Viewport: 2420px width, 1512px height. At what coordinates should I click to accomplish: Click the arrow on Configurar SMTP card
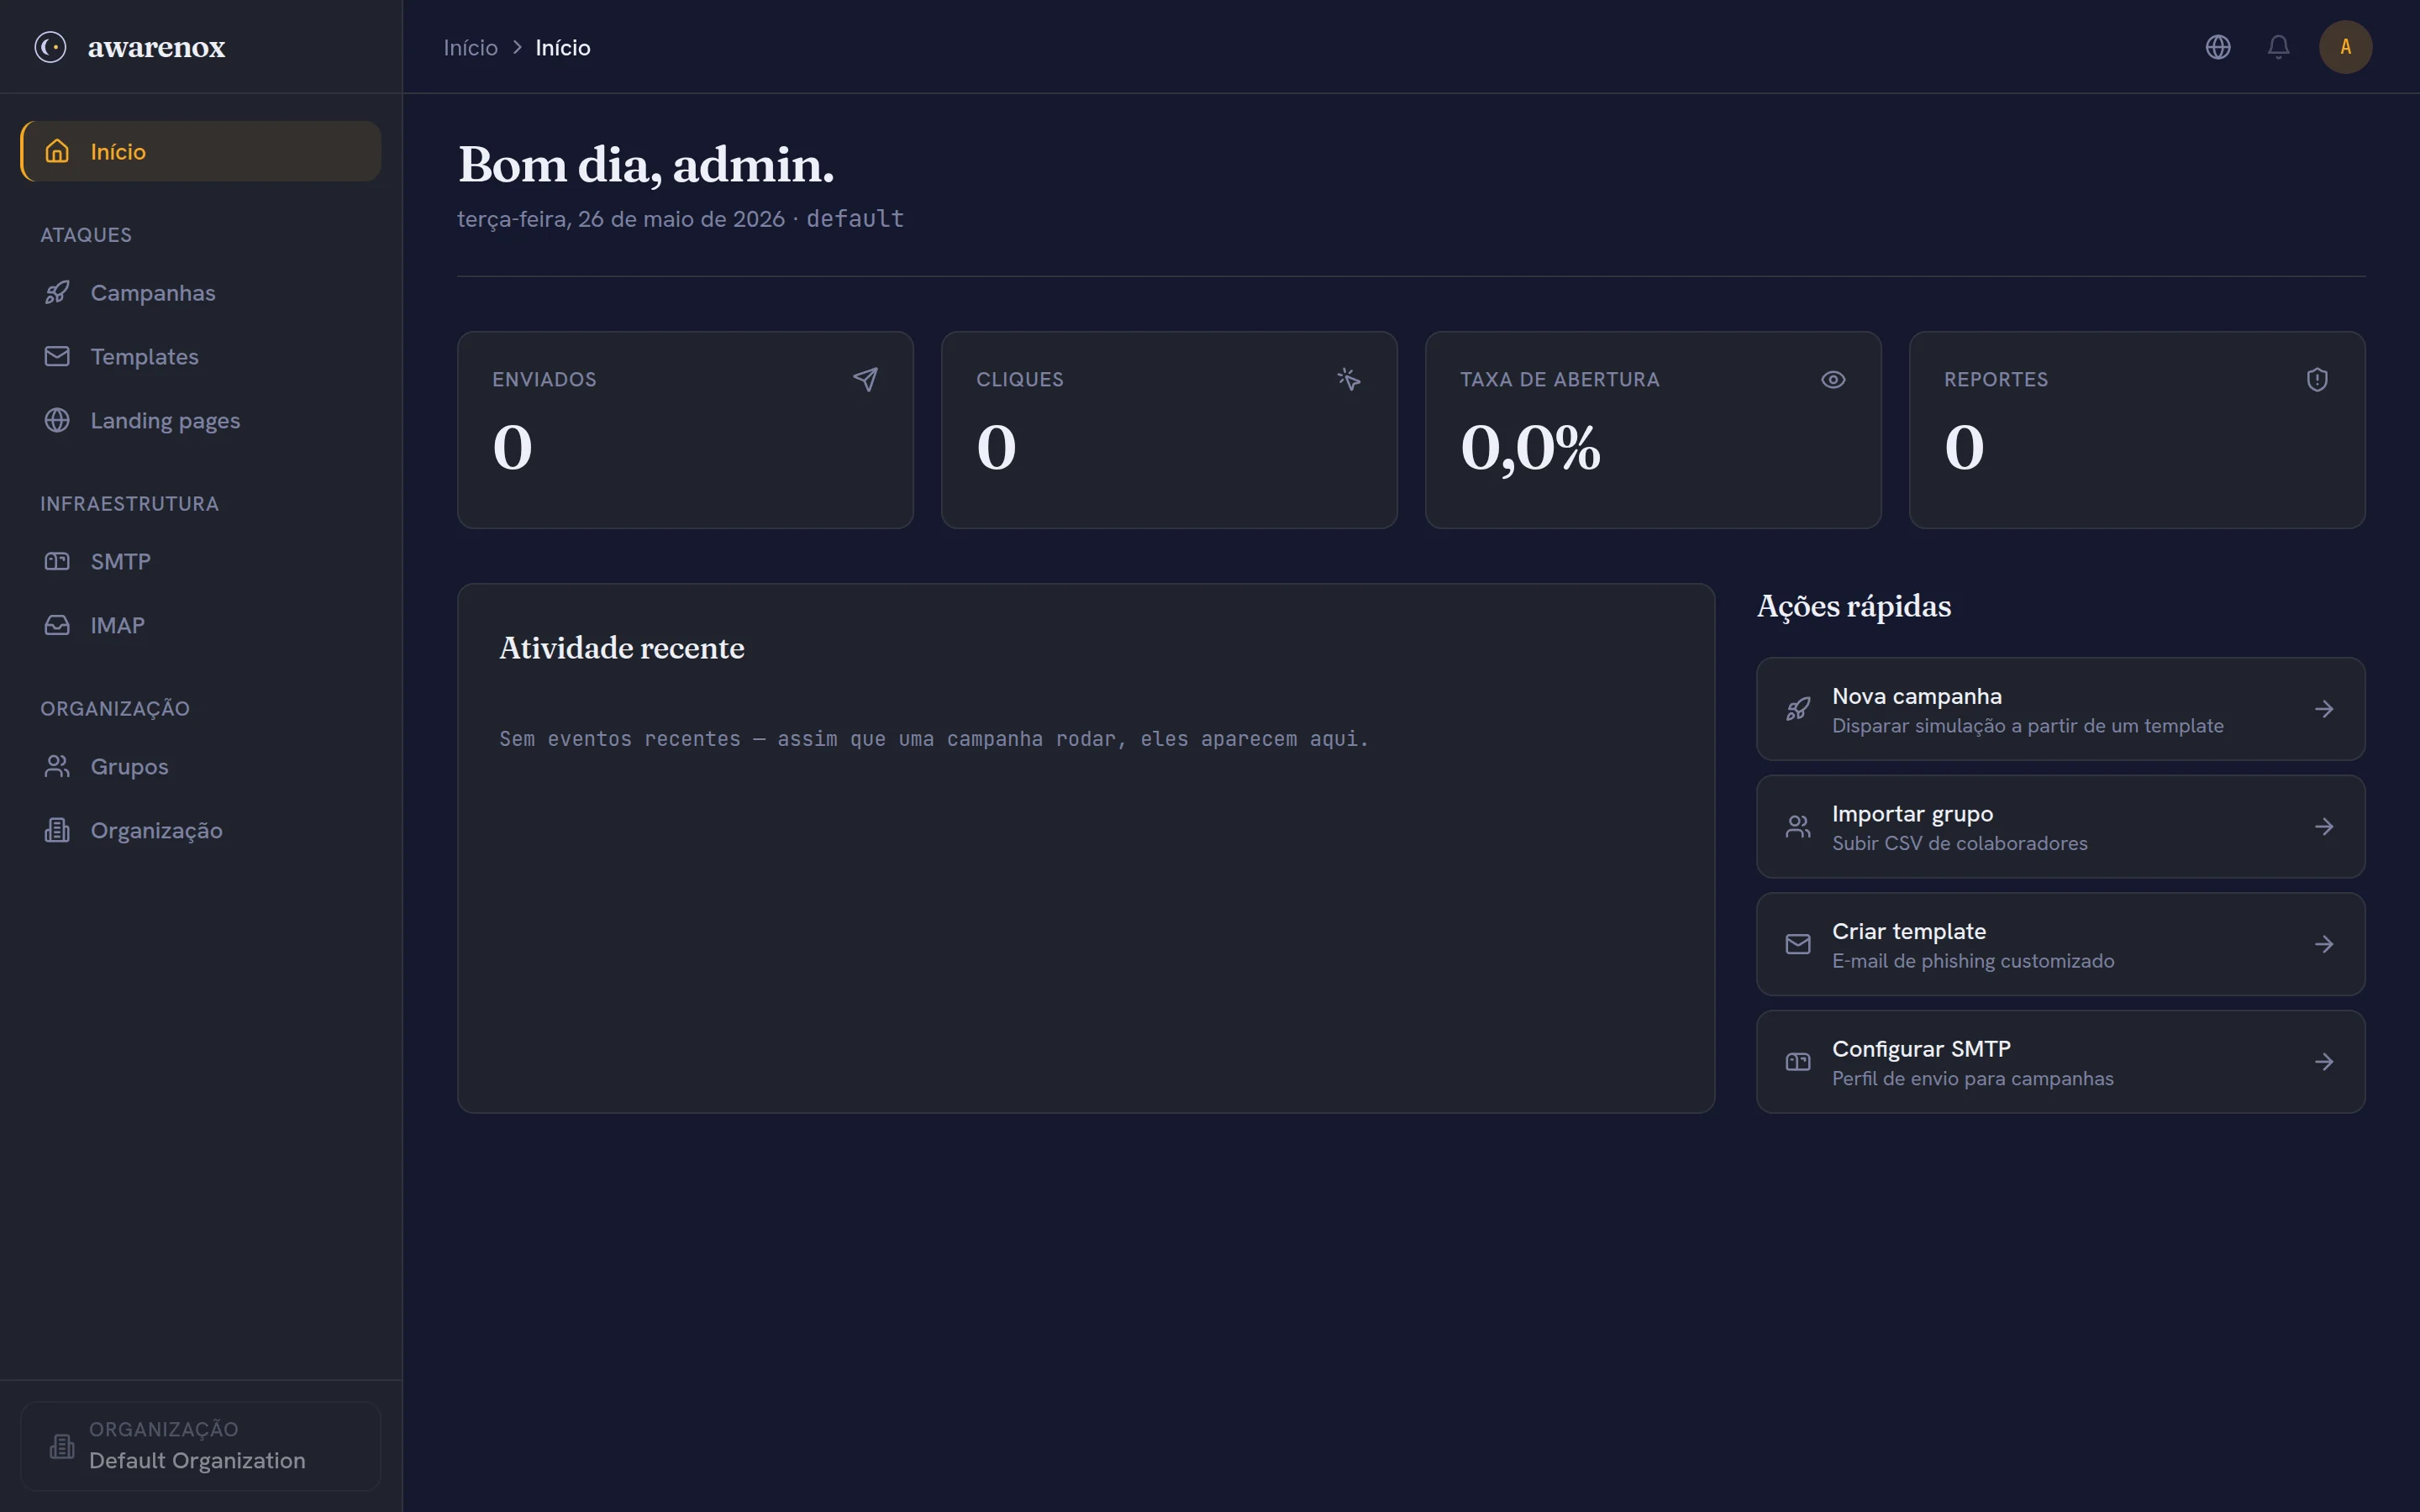click(2324, 1062)
